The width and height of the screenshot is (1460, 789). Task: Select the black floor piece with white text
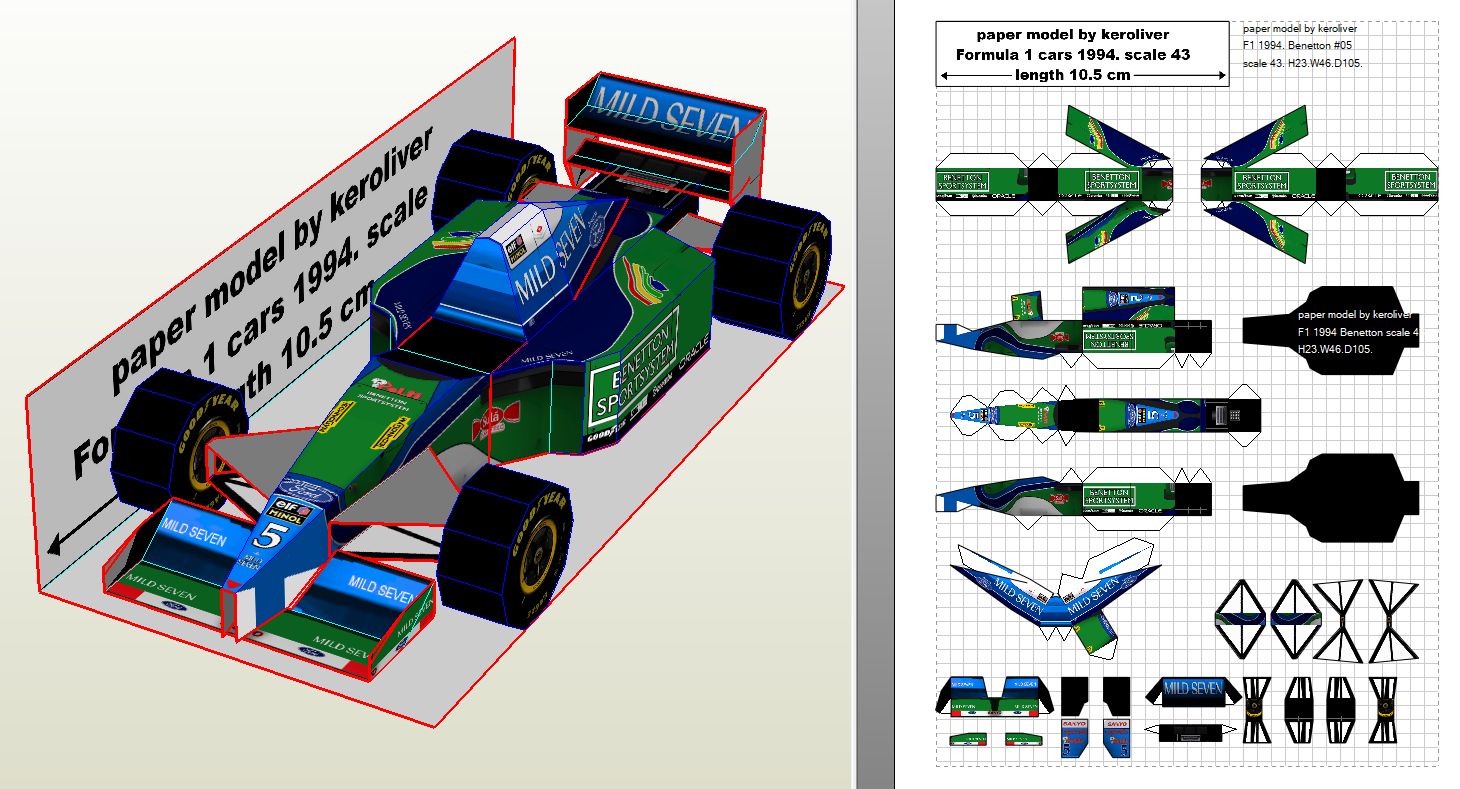coord(1328,331)
